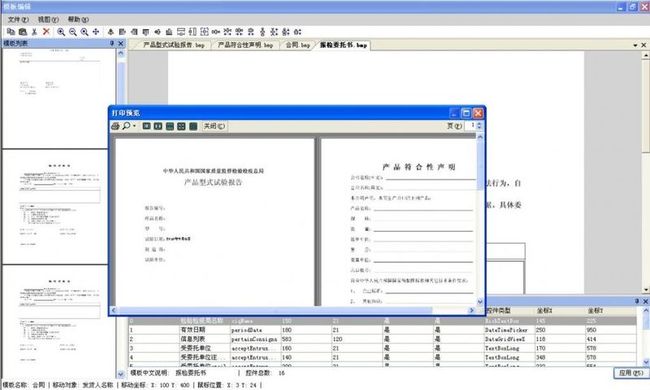Close the bottom properties panel
Image resolution: width=650 pixels, height=390 pixels.
645,301
